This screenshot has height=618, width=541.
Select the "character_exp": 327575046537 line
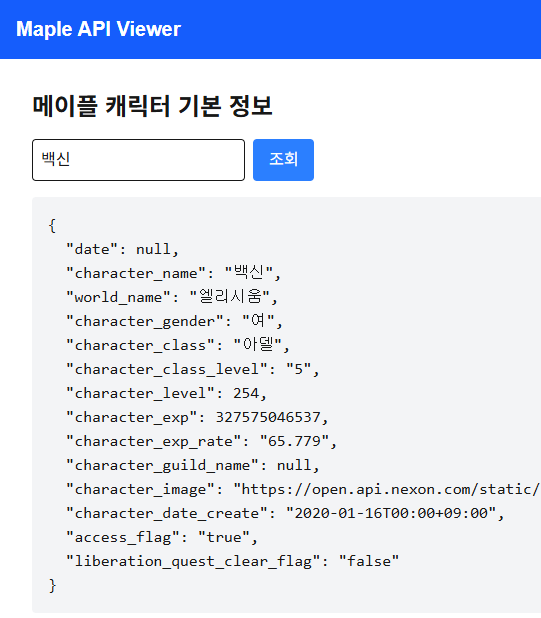point(197,417)
